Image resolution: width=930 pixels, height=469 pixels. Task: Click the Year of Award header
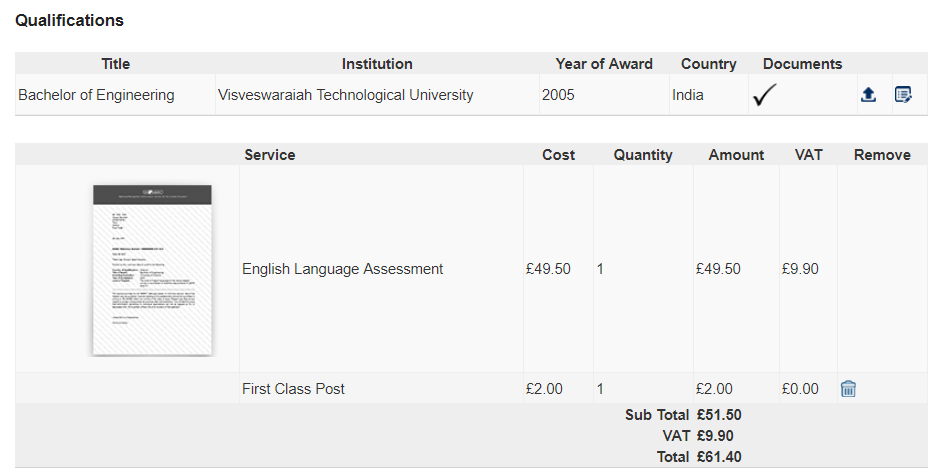[x=604, y=64]
